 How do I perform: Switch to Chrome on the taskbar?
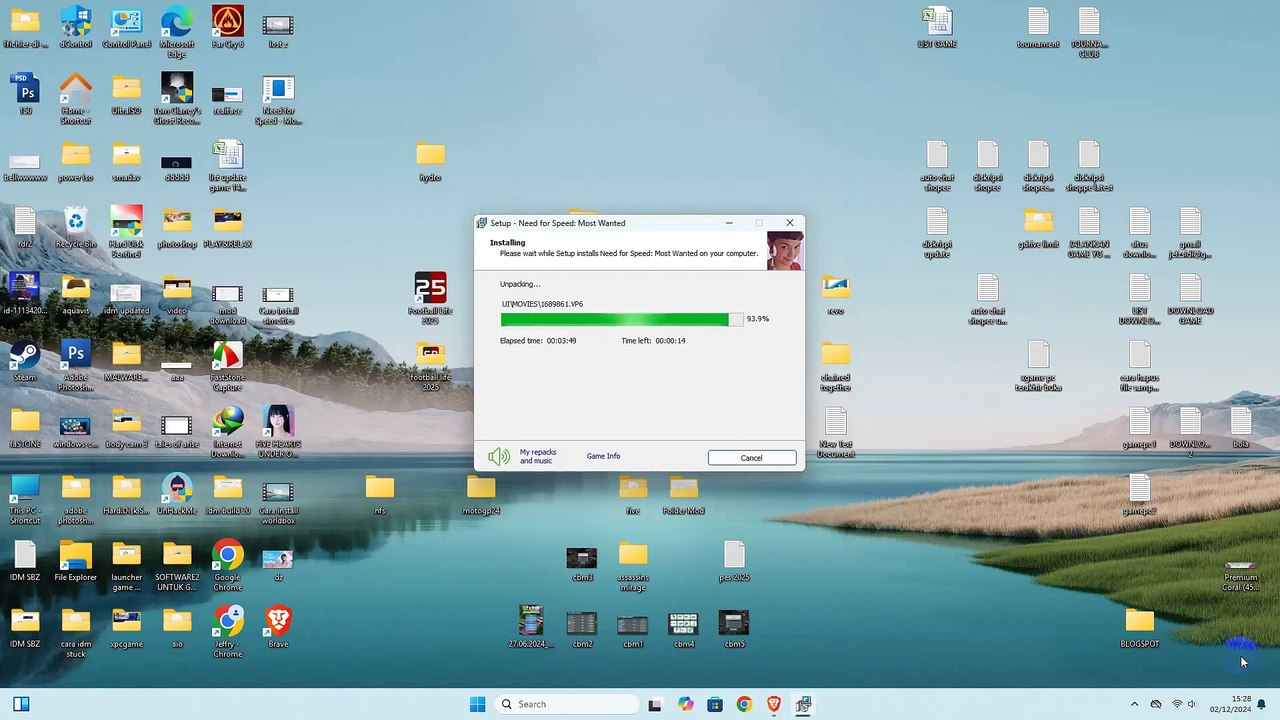(744, 704)
